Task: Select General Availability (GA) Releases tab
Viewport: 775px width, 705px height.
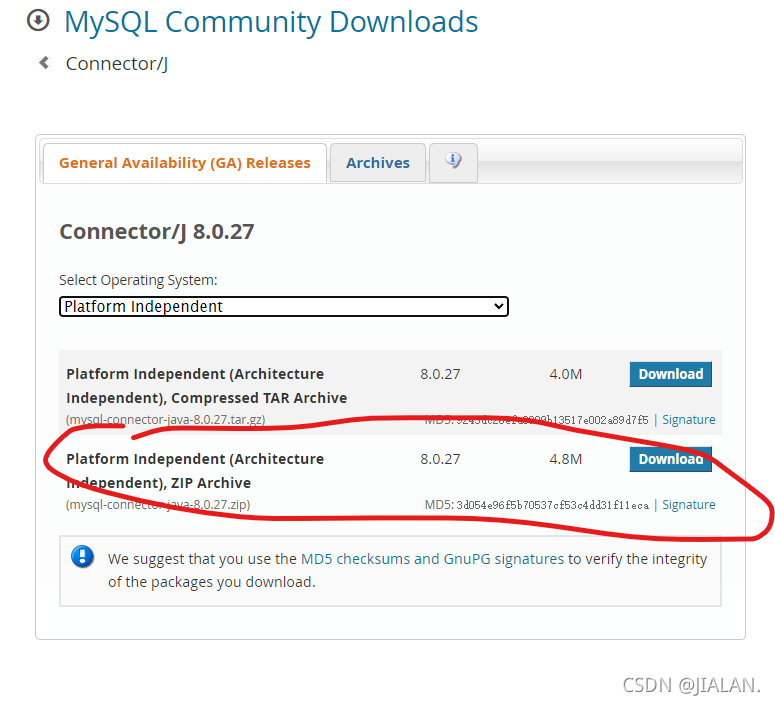Action: 185,163
